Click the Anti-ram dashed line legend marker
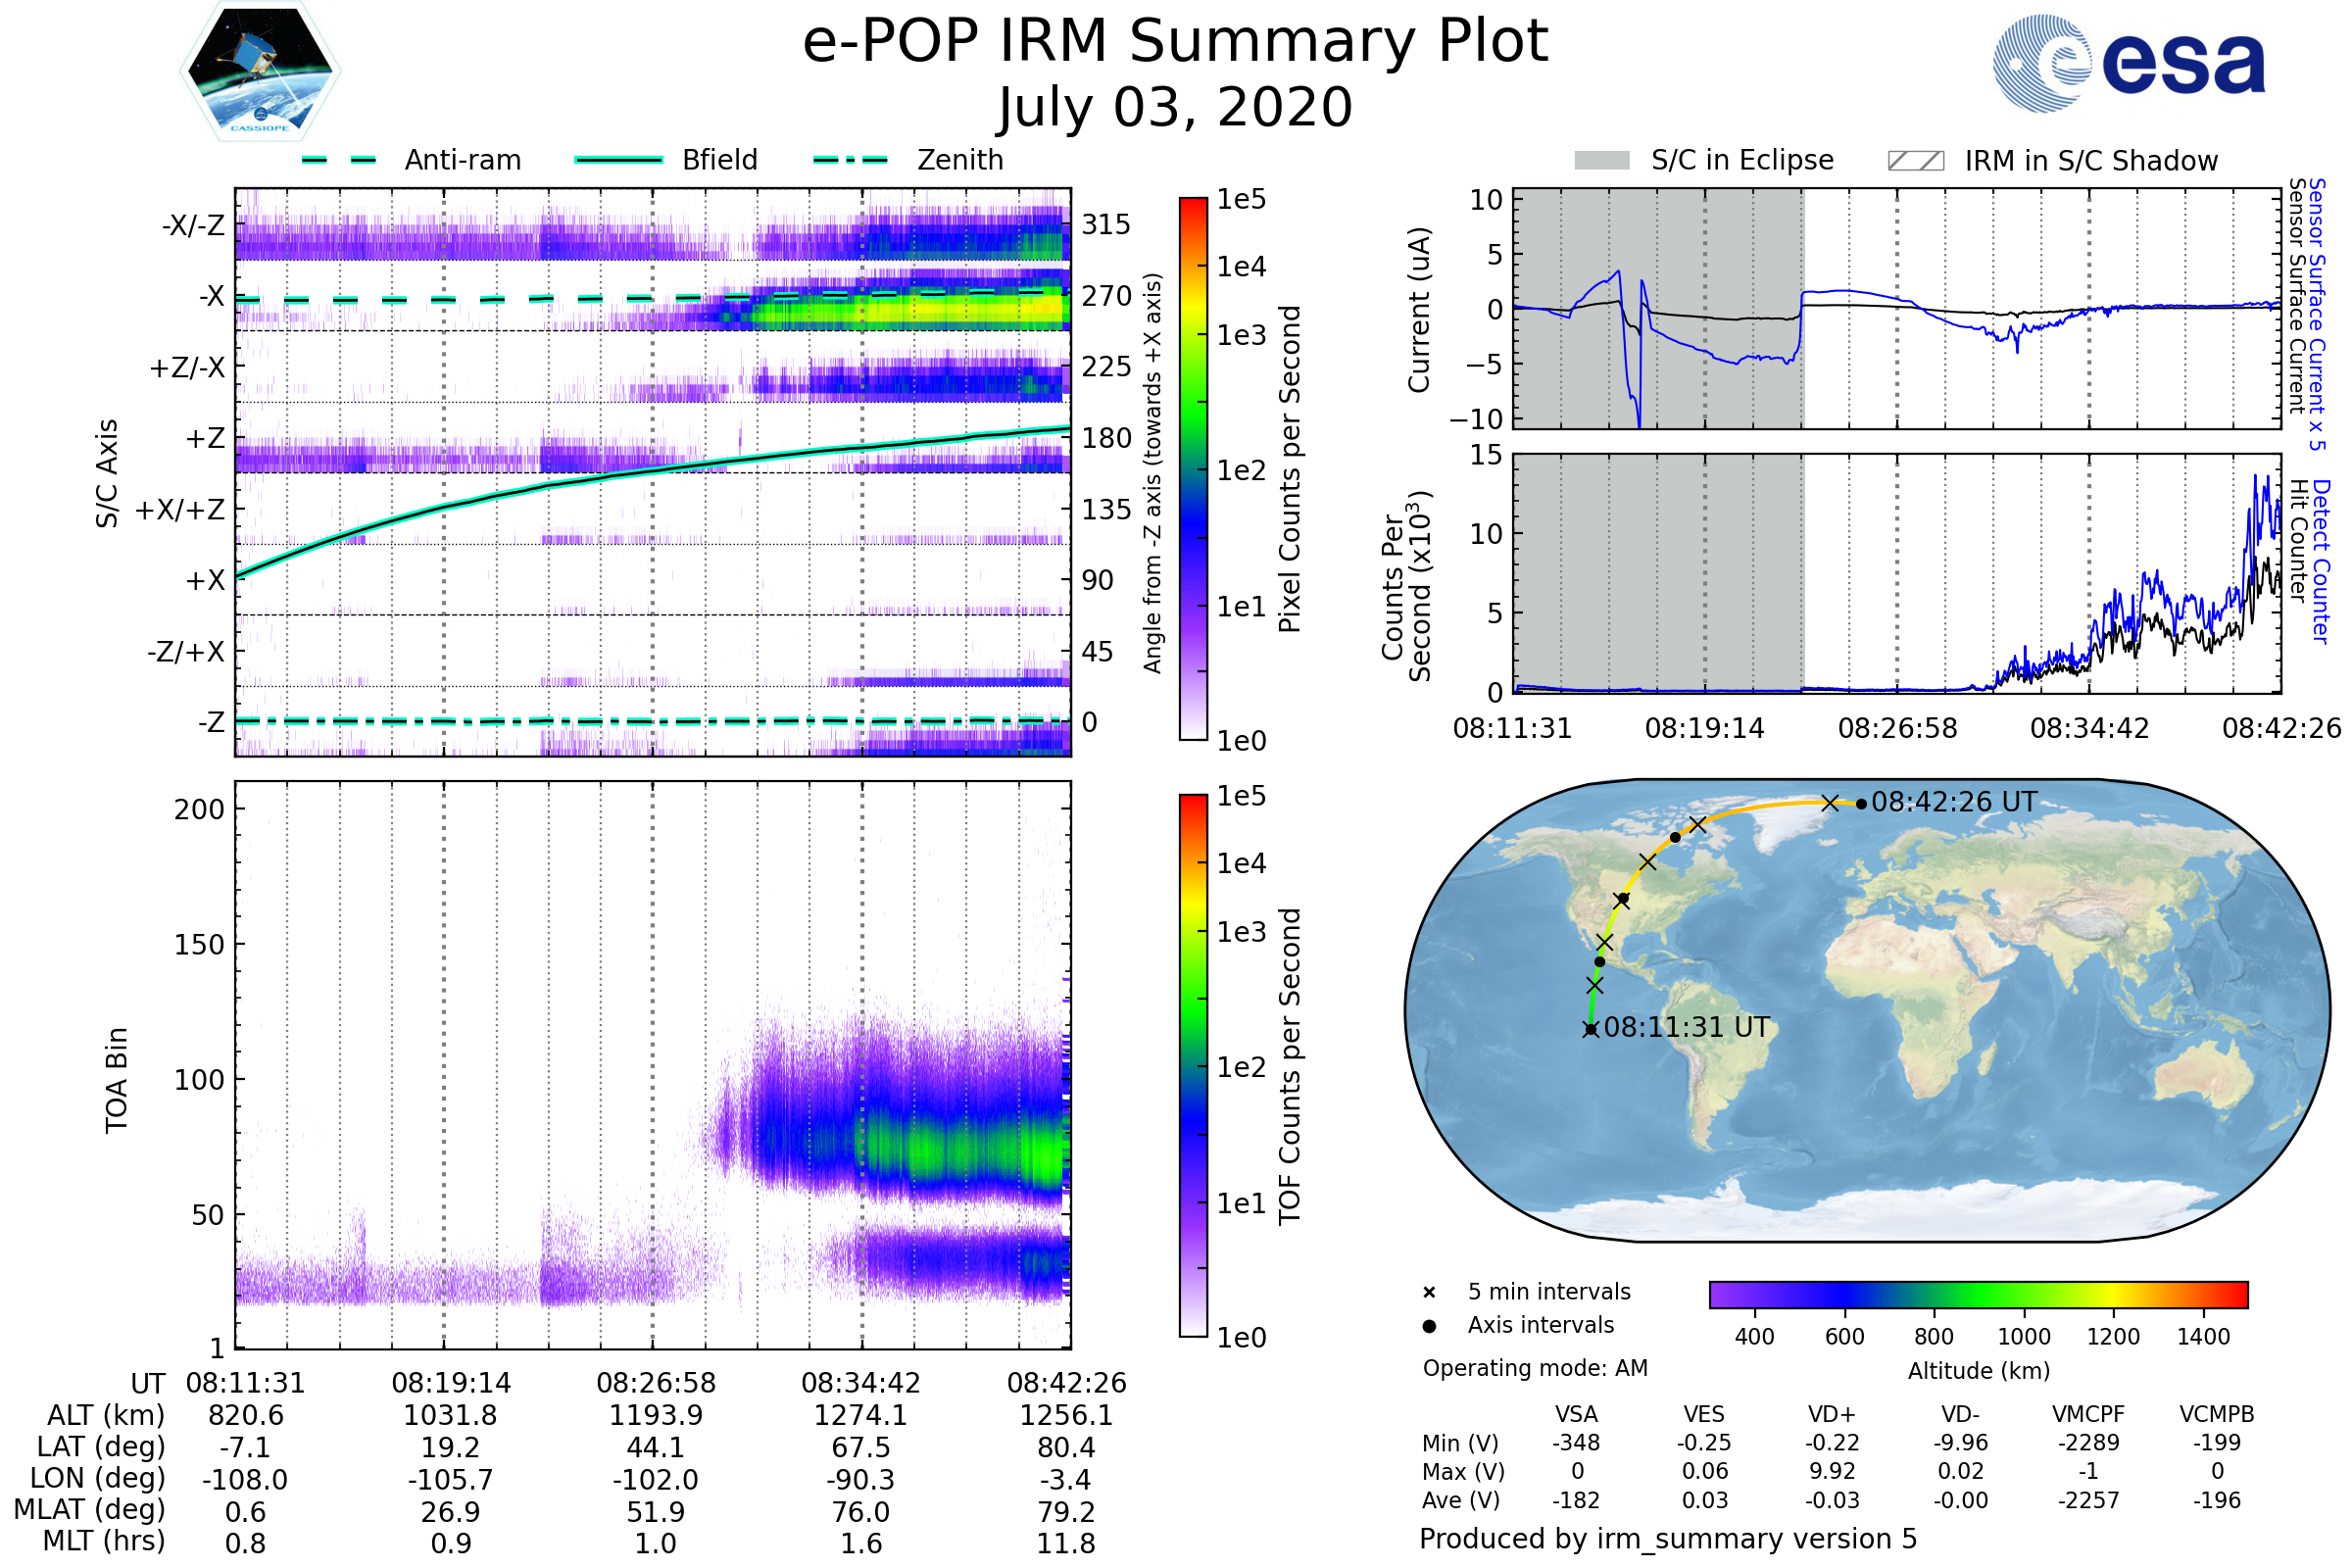Image resolution: width=2352 pixels, height=1568 pixels. click(x=339, y=160)
